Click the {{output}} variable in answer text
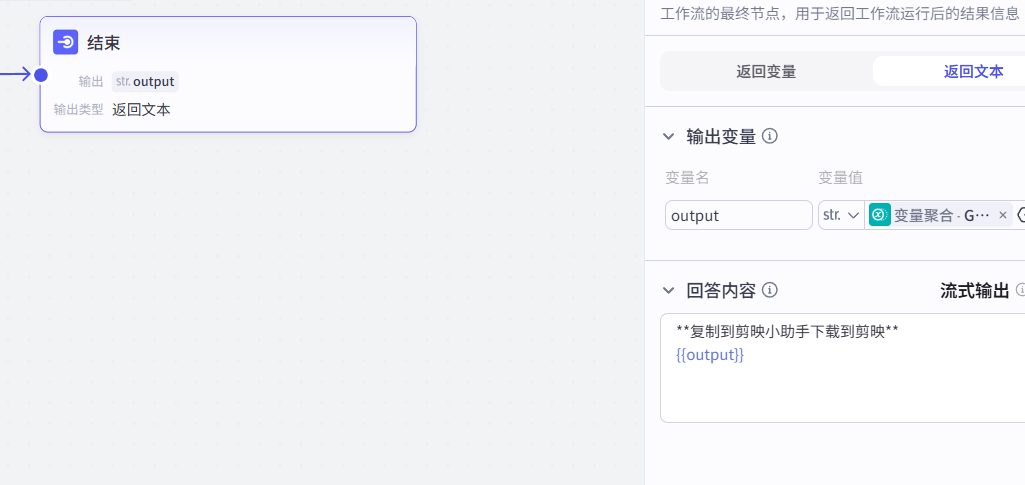The image size is (1025, 485). [x=710, y=355]
